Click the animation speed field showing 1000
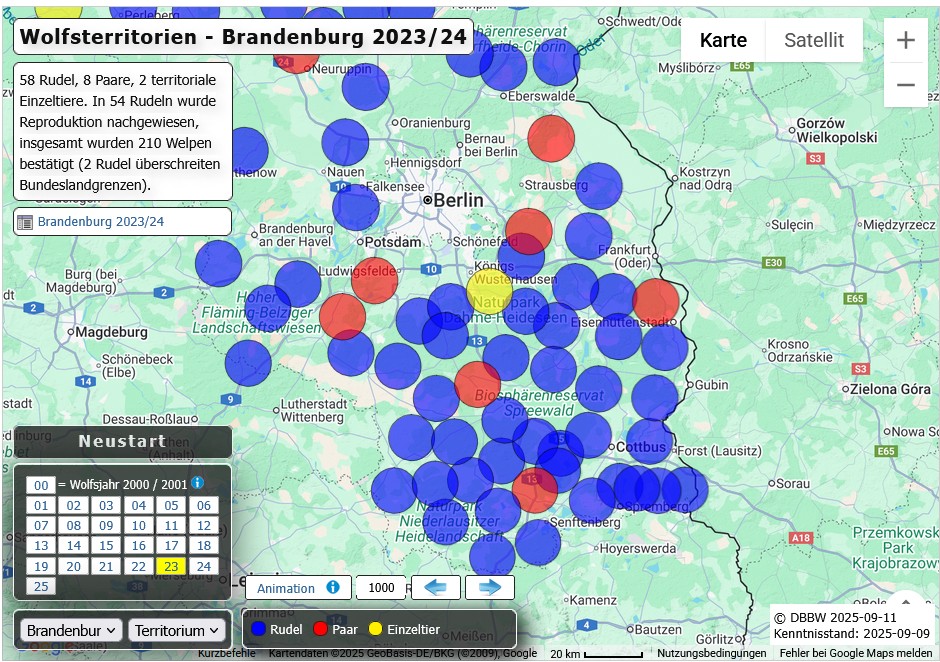The image size is (940, 662). pos(381,588)
